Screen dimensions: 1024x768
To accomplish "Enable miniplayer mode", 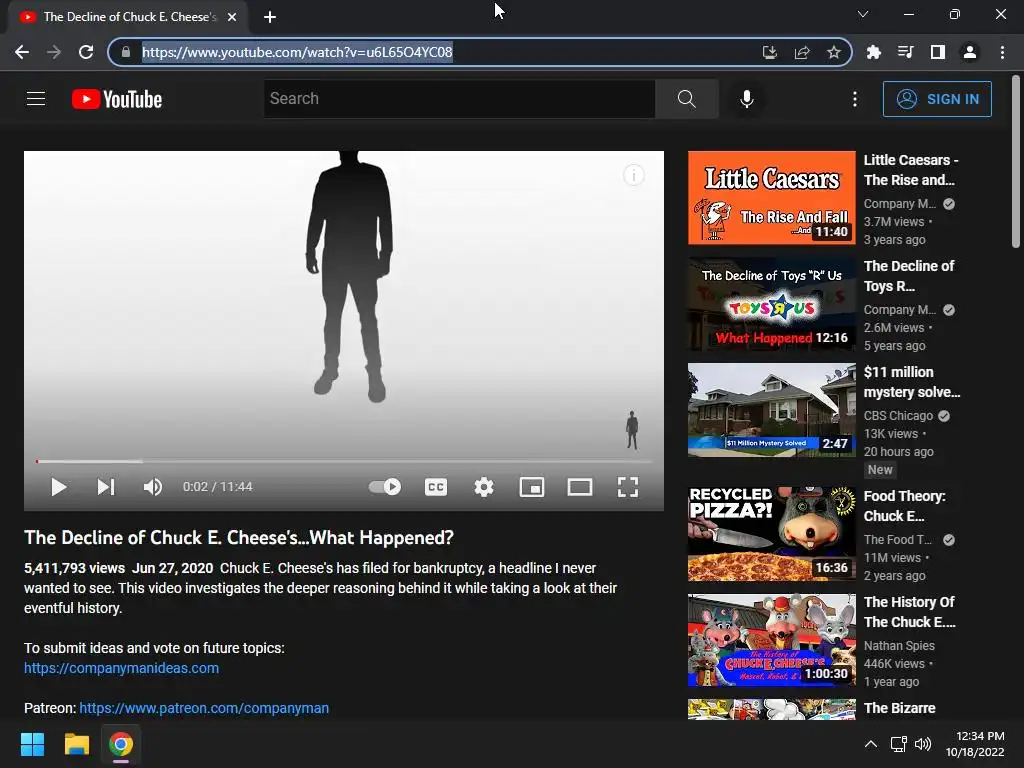I will coord(532,487).
